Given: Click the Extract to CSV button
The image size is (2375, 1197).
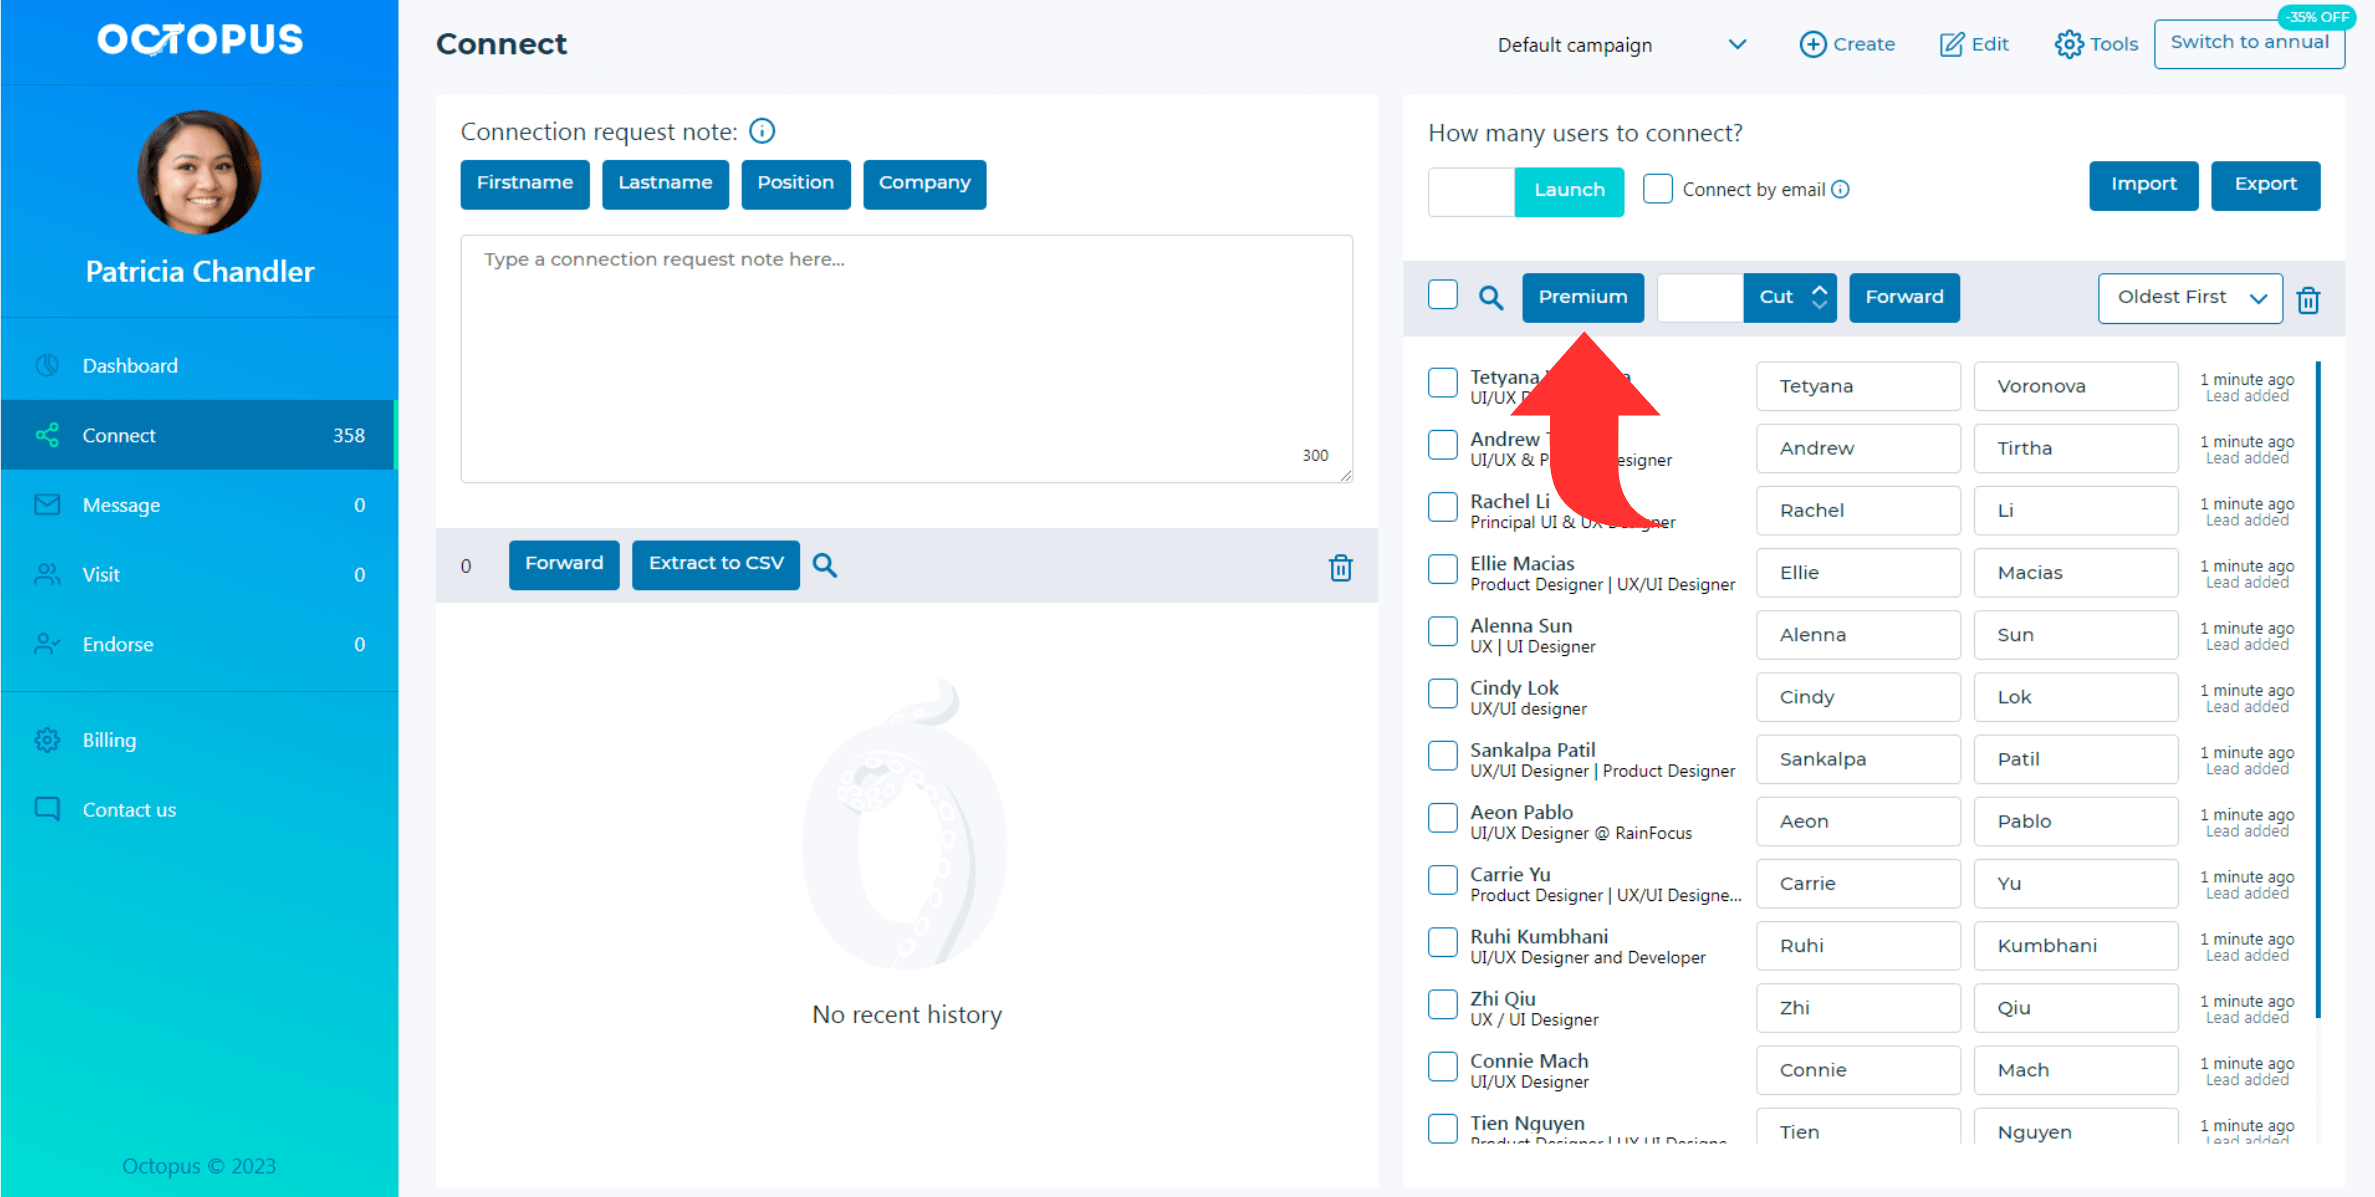Looking at the screenshot, I should (x=716, y=562).
